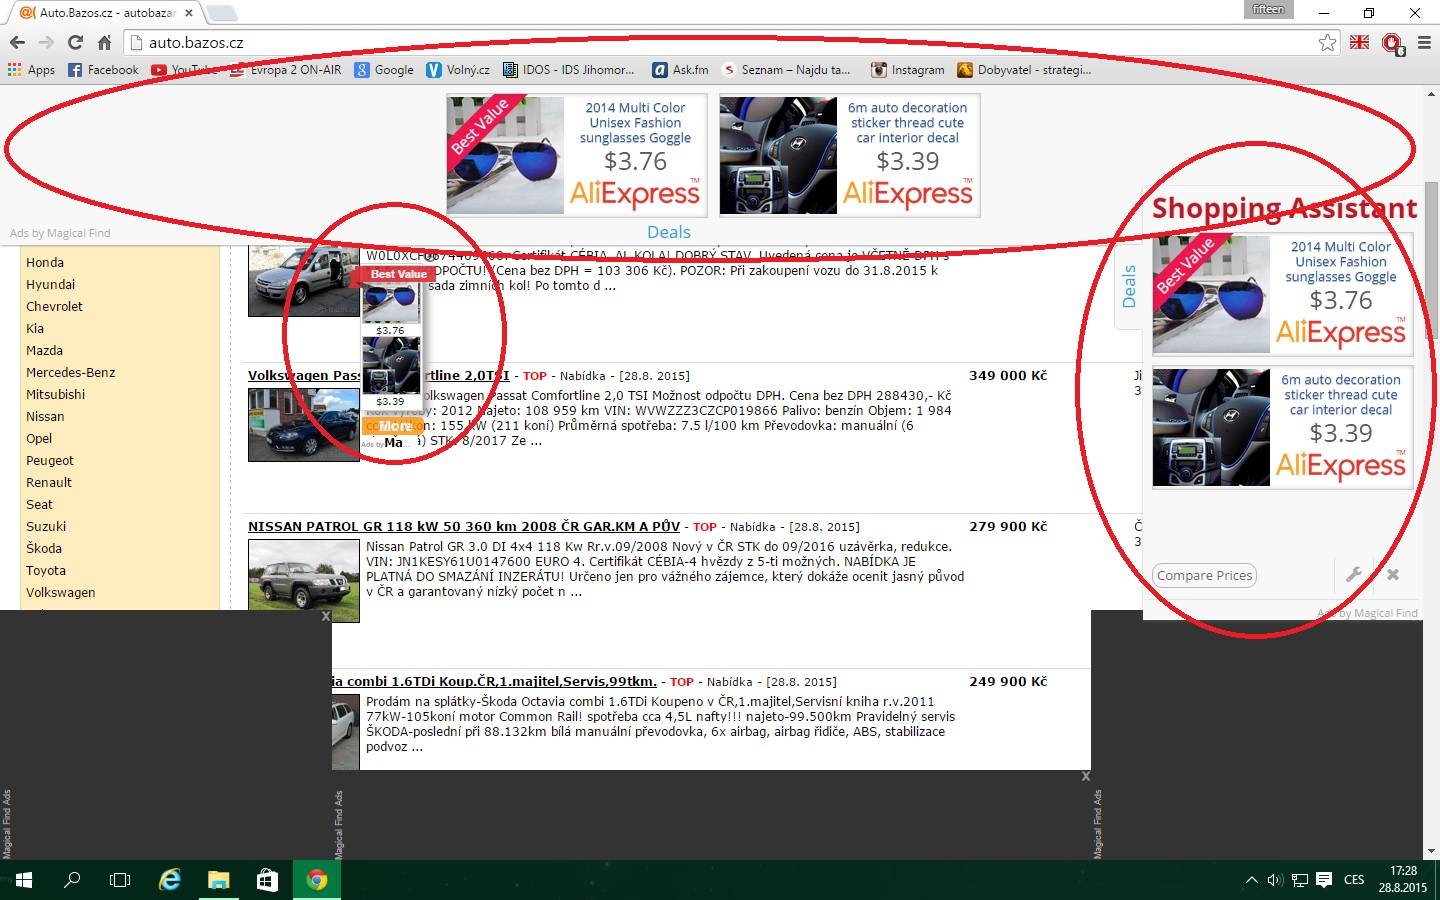Screen dimensions: 1440x900
Task: Close the Shopping Assistant panel
Action: click(1393, 574)
